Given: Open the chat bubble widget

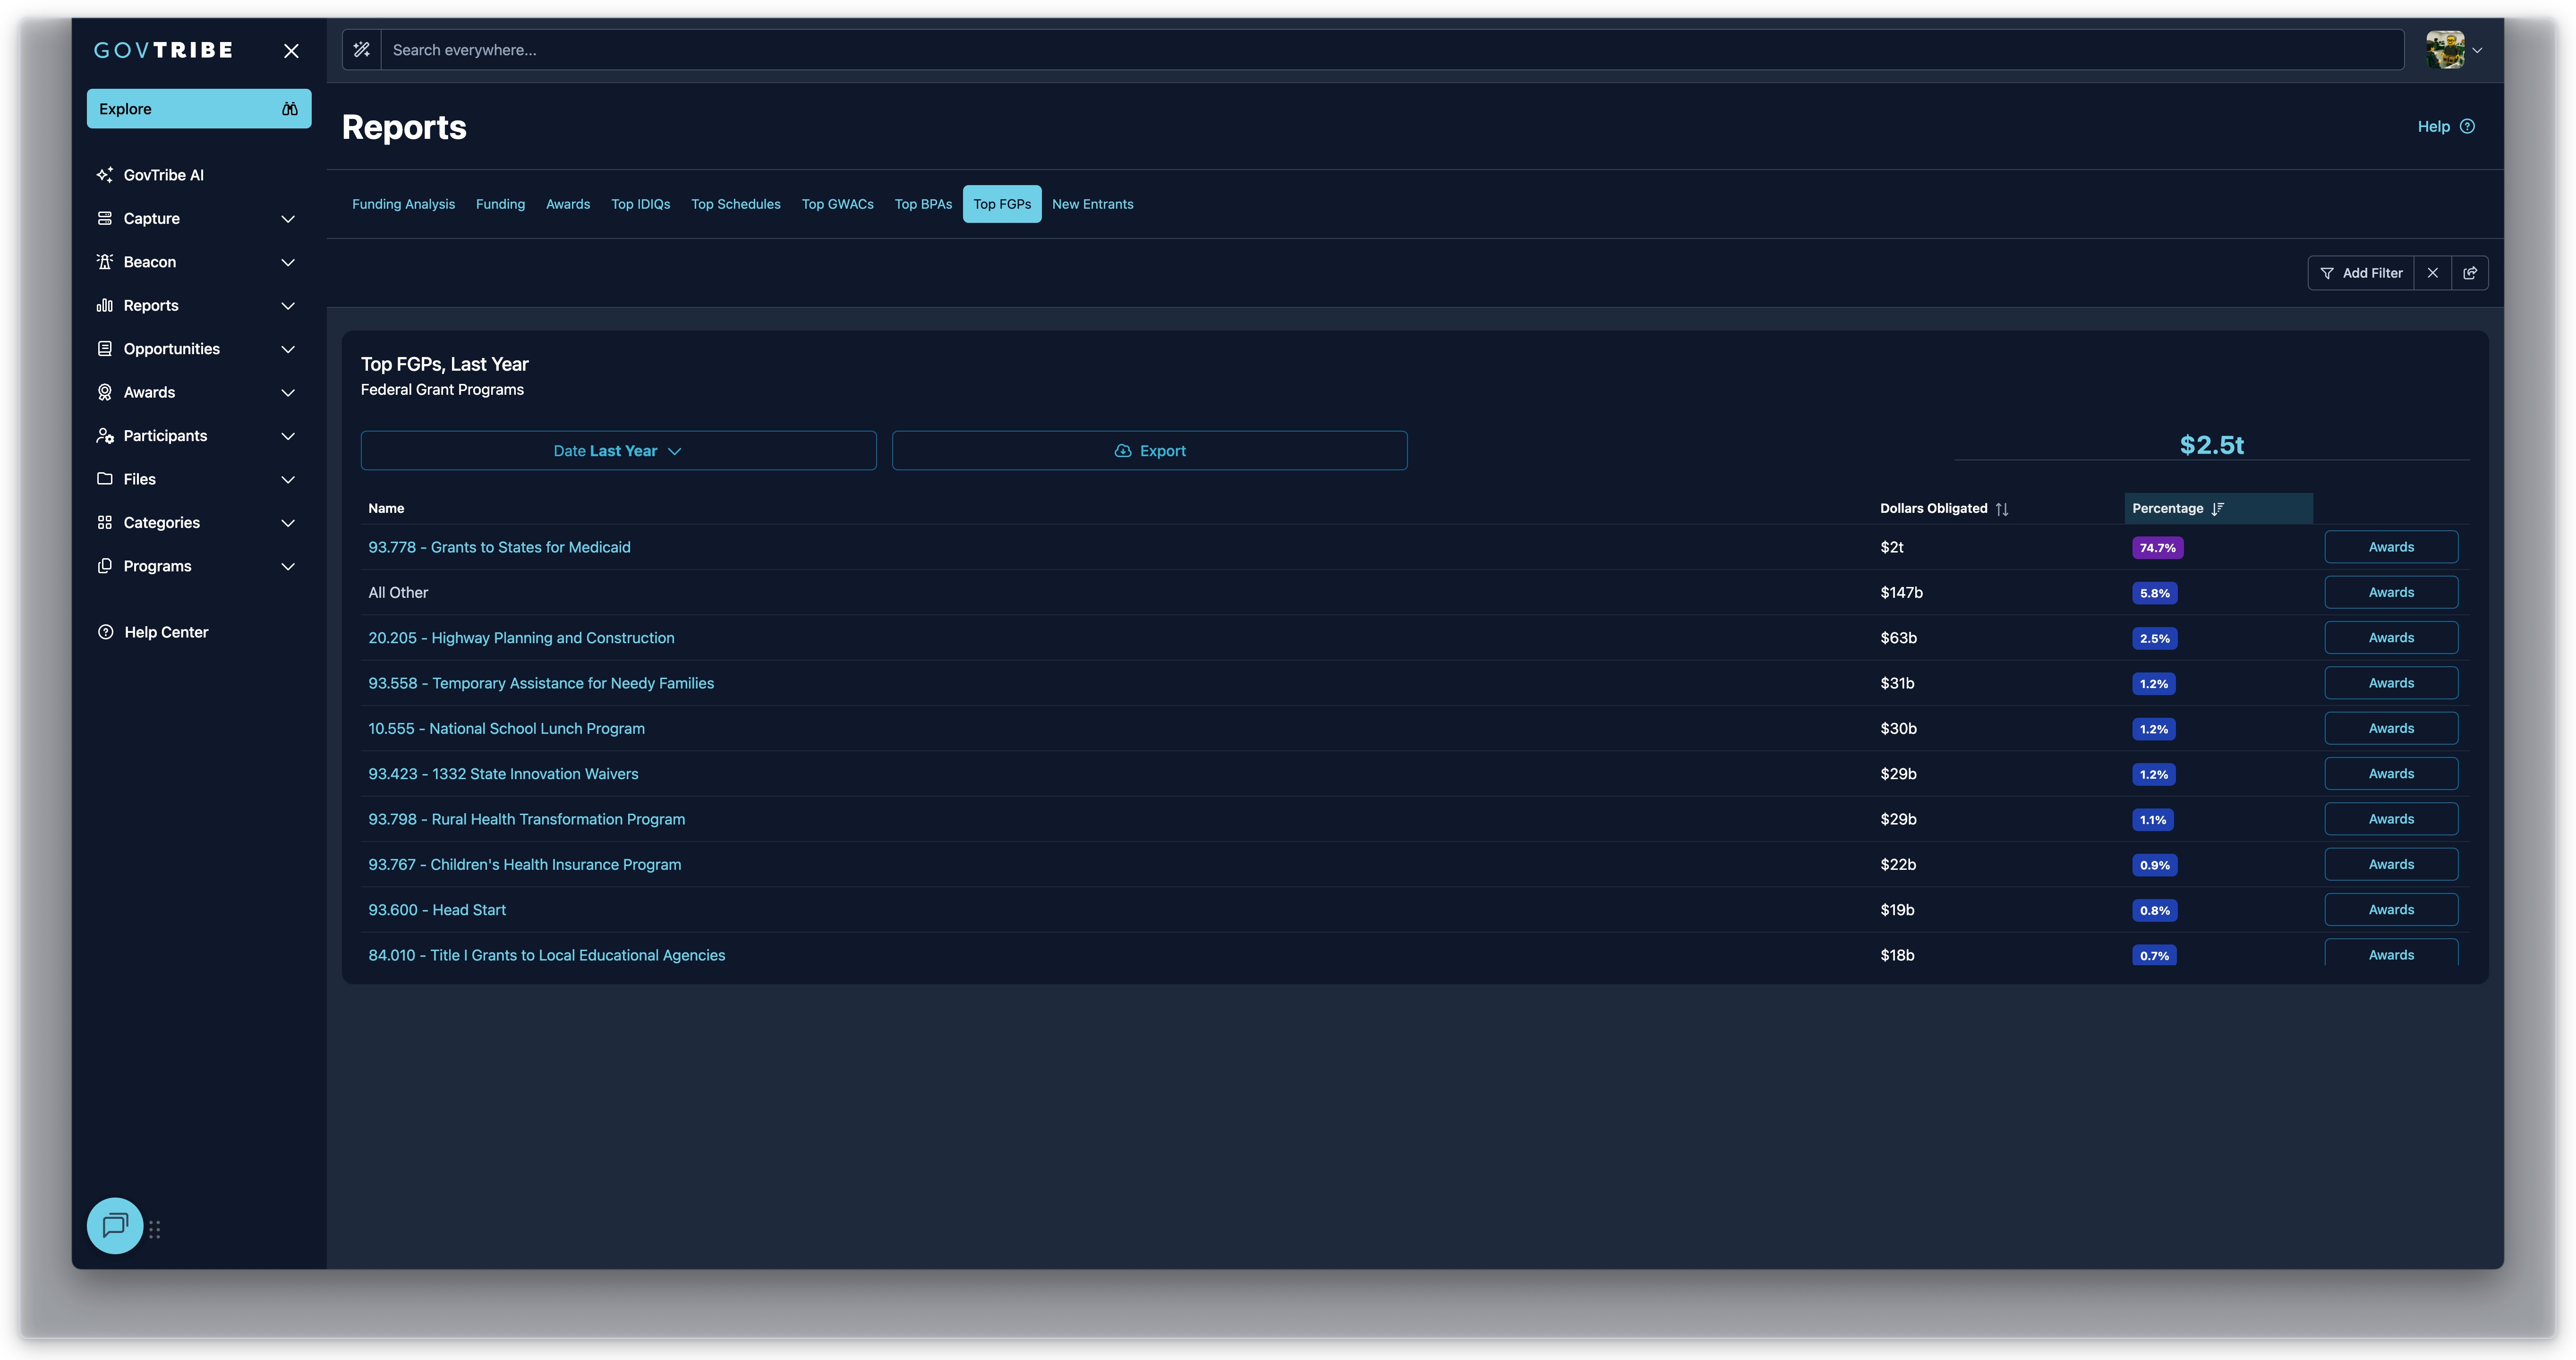Looking at the screenshot, I should tap(115, 1225).
